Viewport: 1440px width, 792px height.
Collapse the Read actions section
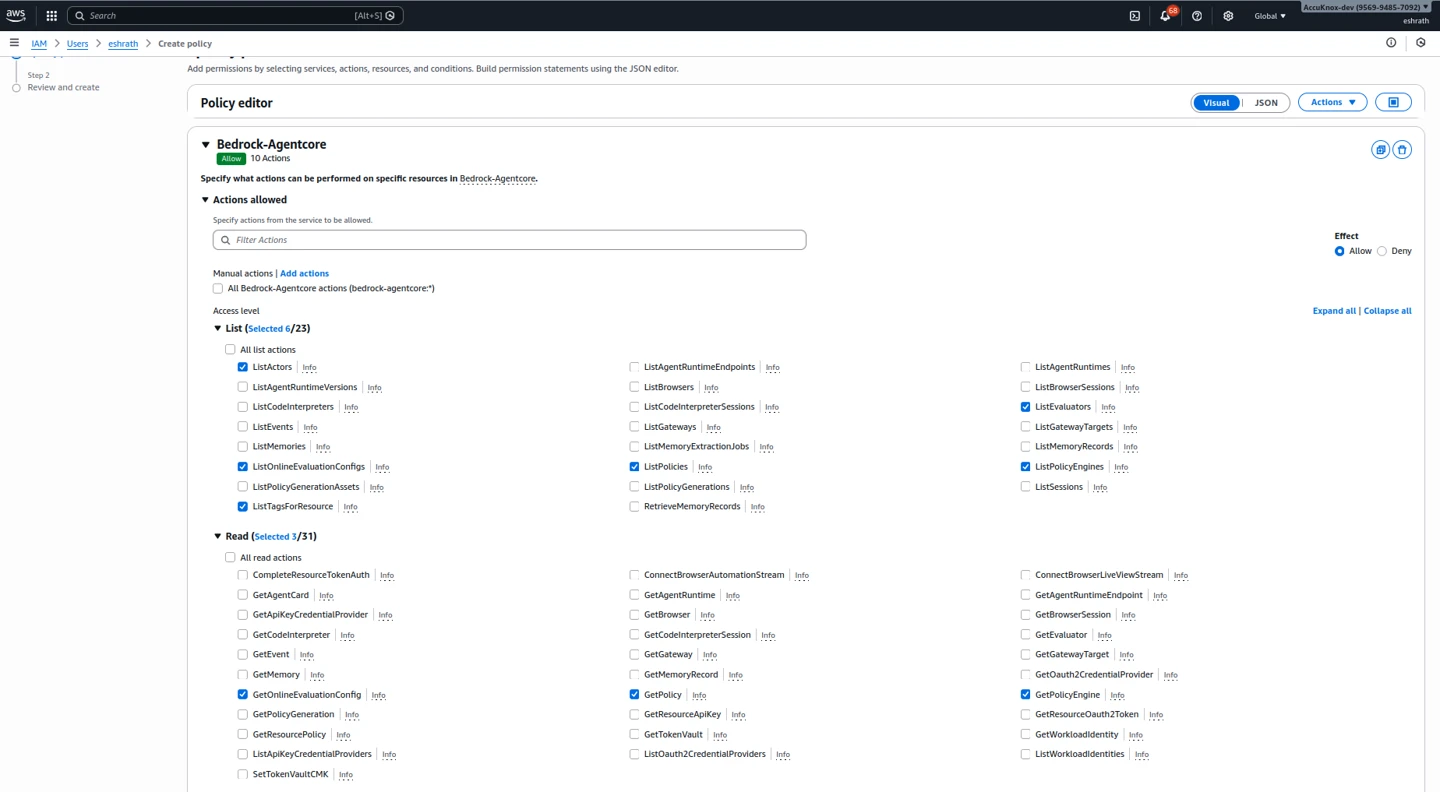pyautogui.click(x=217, y=536)
